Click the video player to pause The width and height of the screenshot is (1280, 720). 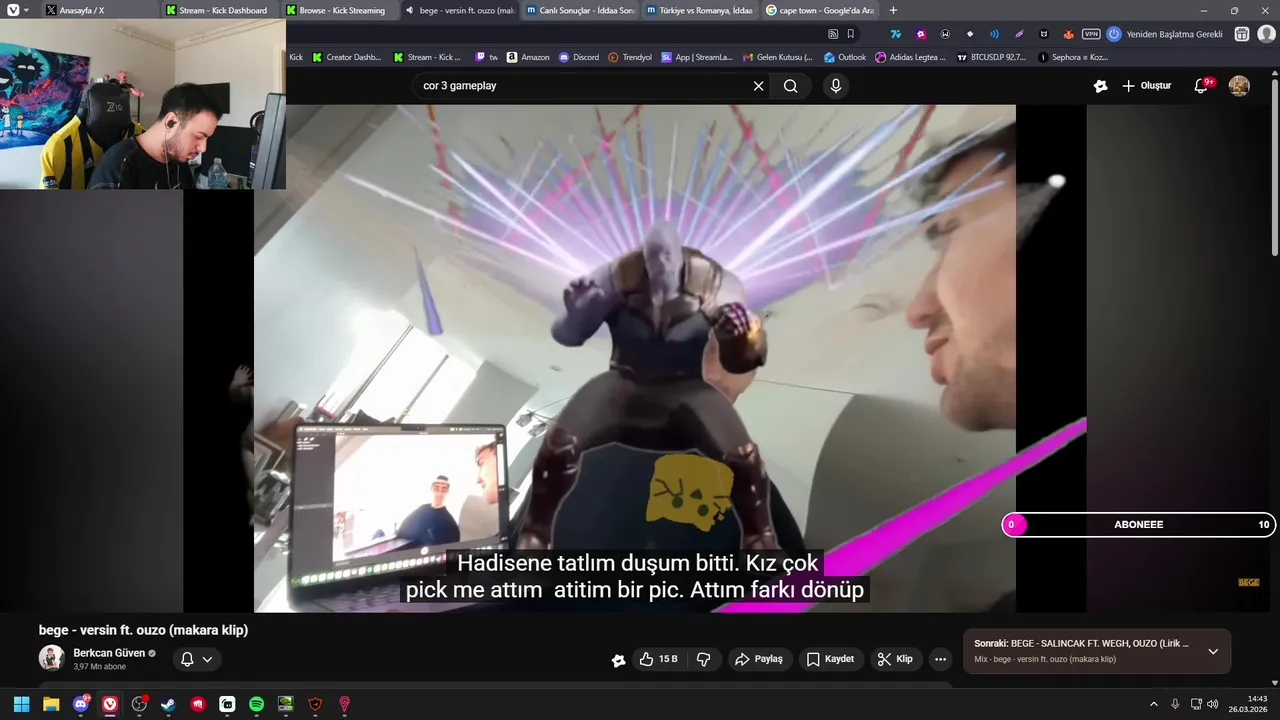[634, 358]
